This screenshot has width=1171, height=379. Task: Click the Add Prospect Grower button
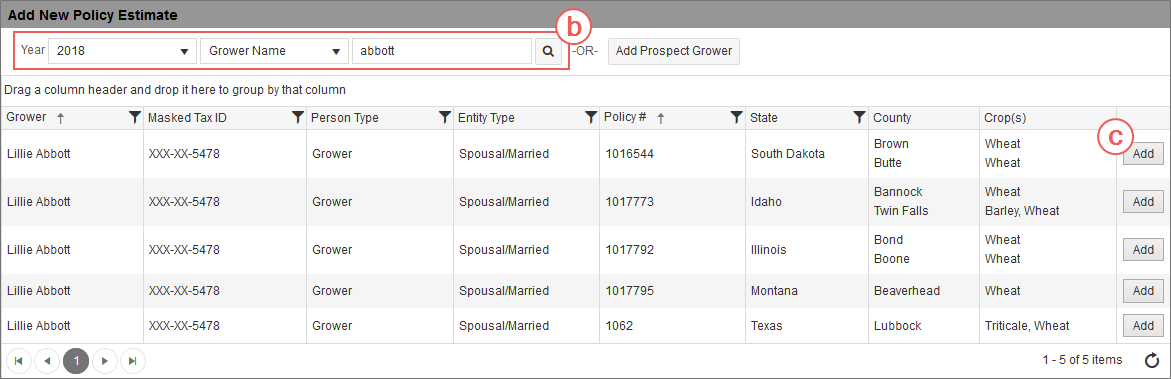coord(674,52)
